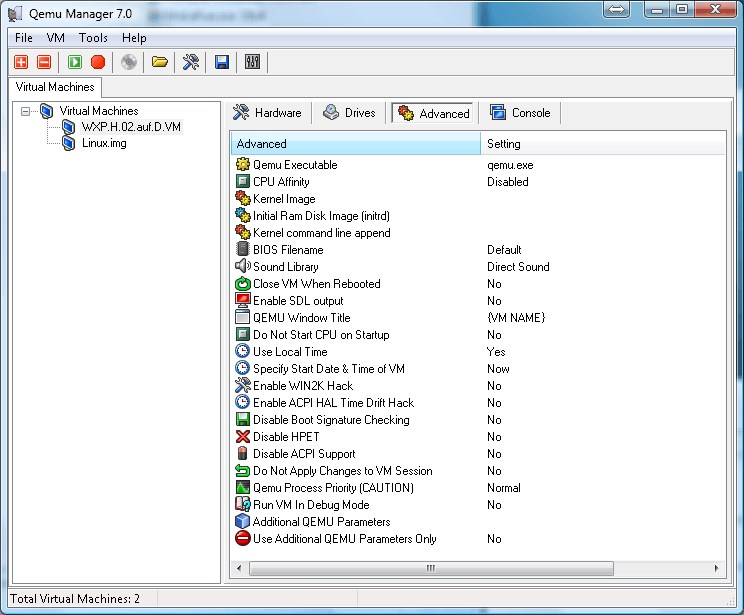Click the mixer sliders toolbar icon

tap(252, 62)
